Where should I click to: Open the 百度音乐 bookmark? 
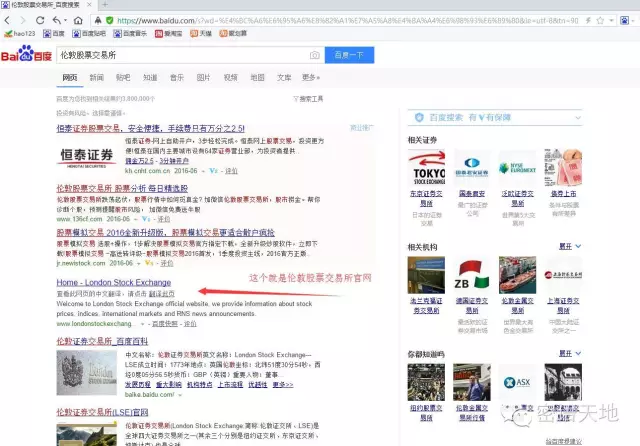point(130,33)
